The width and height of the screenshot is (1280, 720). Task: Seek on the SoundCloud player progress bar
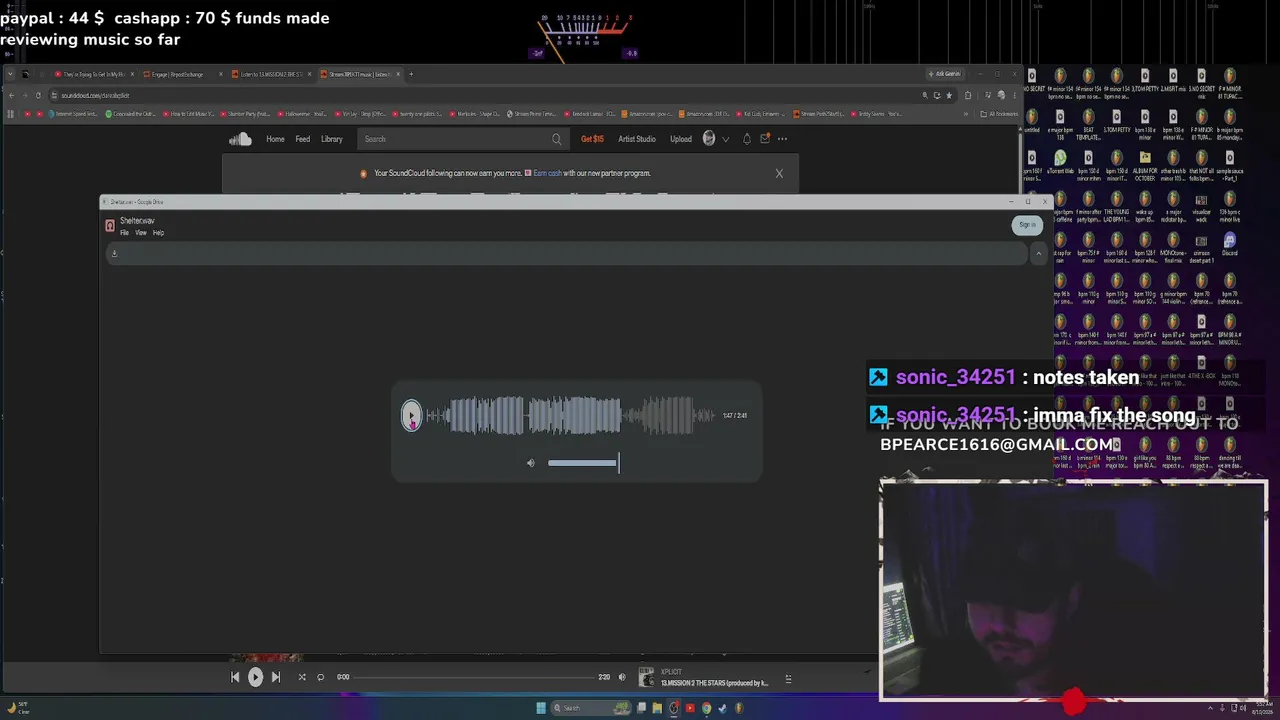coord(474,677)
